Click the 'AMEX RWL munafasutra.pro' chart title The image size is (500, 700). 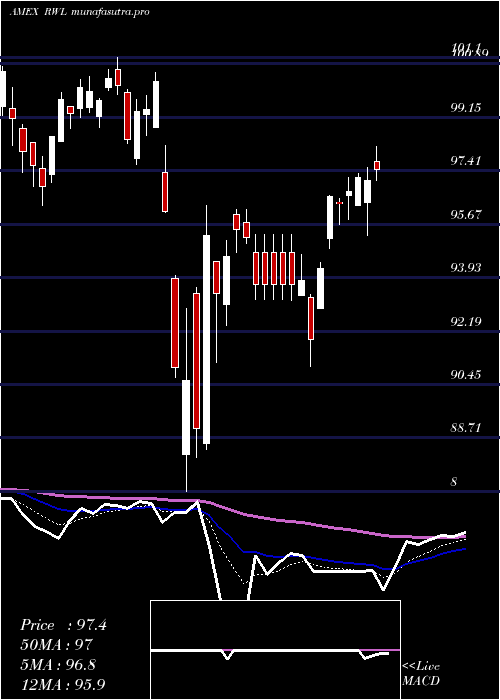79,12
